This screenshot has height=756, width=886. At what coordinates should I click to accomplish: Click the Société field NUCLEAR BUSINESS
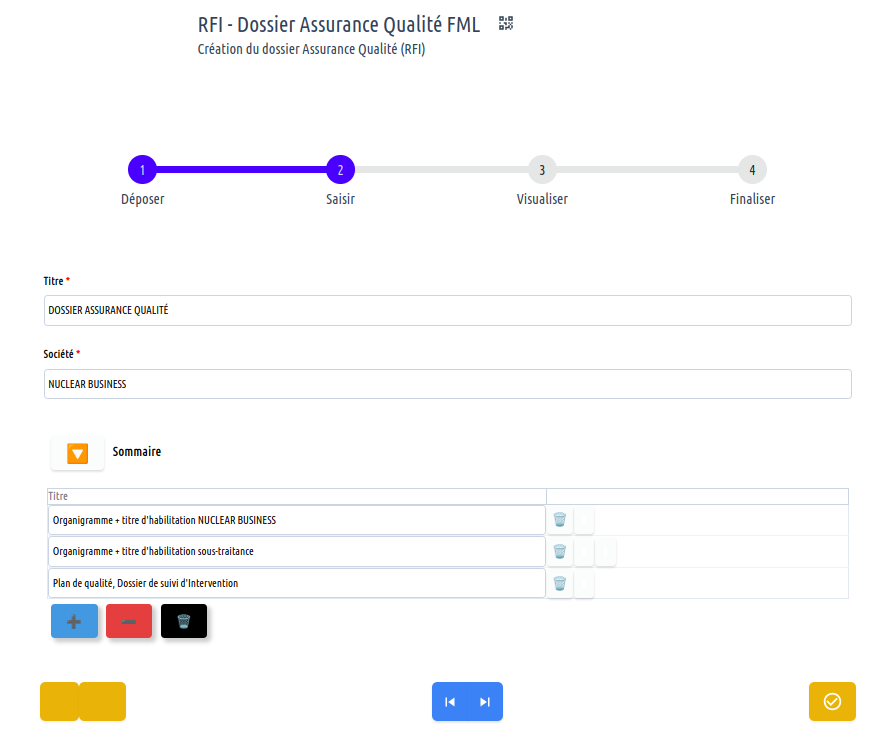(448, 384)
